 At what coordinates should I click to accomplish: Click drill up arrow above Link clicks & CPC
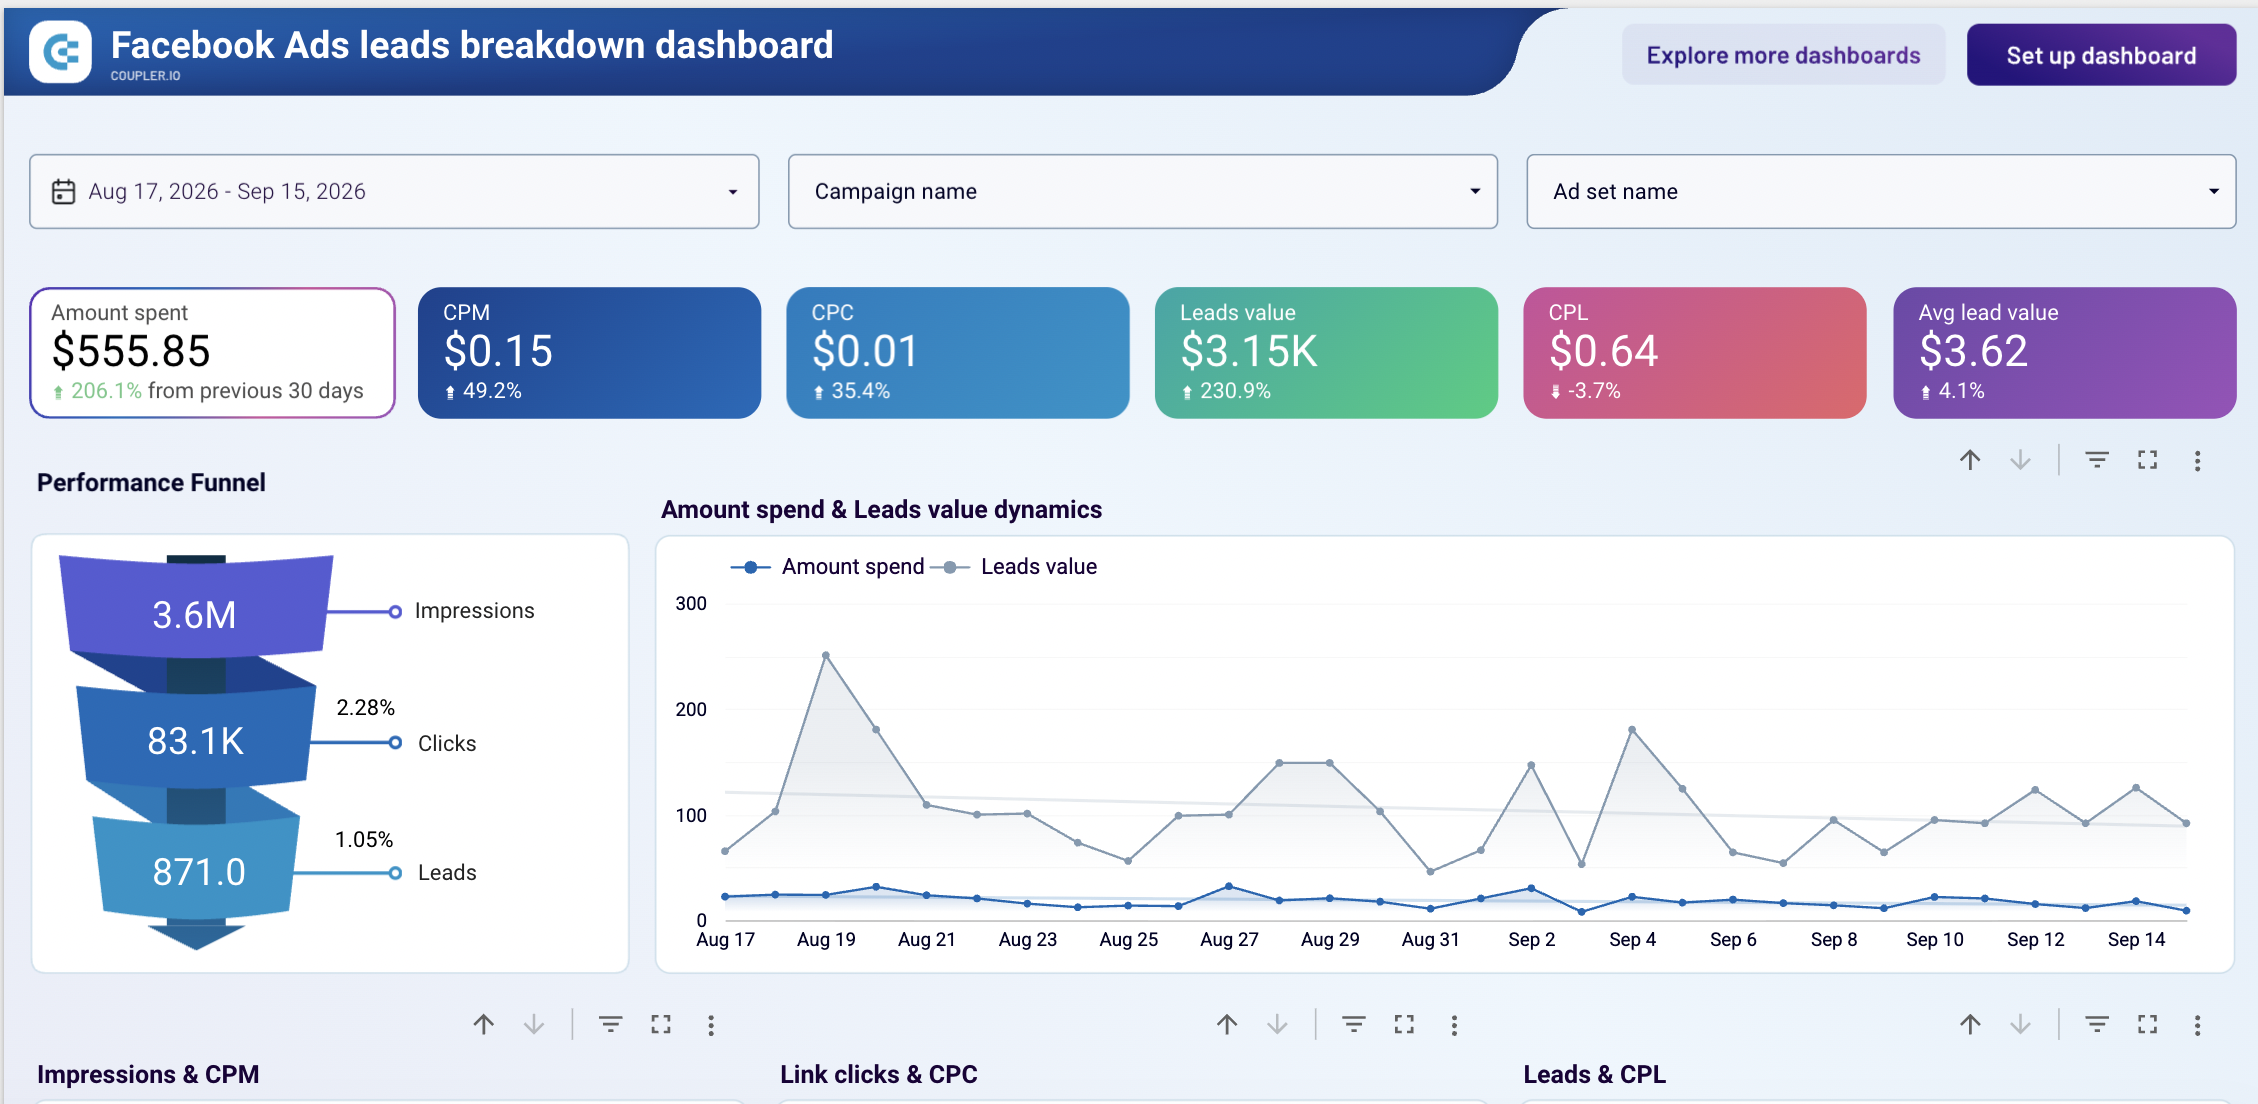(x=1227, y=1024)
